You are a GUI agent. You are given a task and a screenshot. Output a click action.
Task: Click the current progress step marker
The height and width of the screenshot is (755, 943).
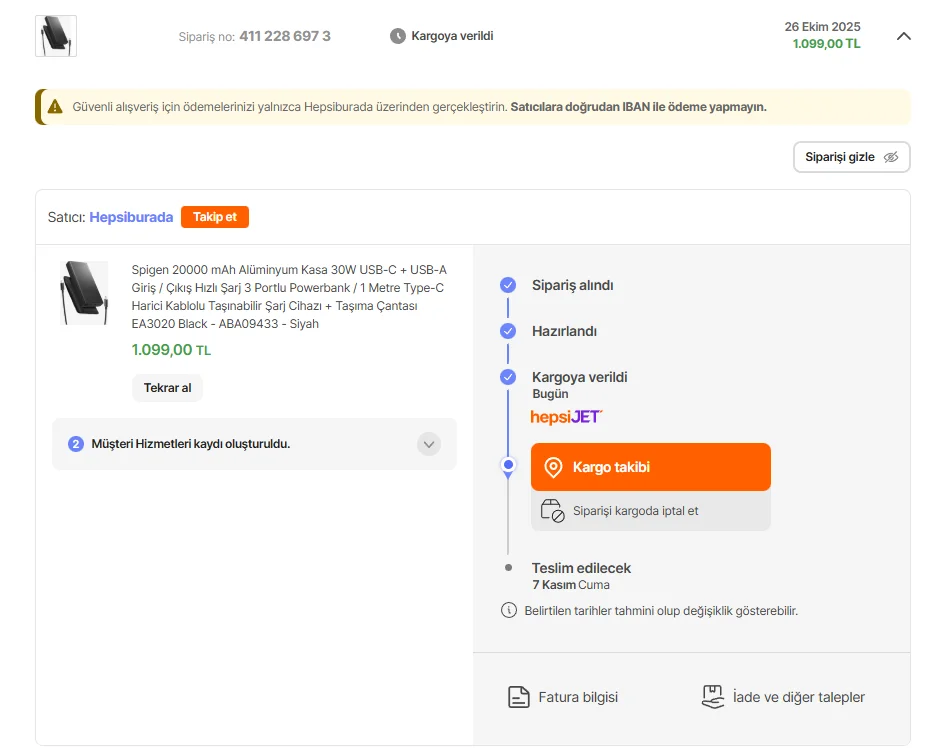[508, 465]
